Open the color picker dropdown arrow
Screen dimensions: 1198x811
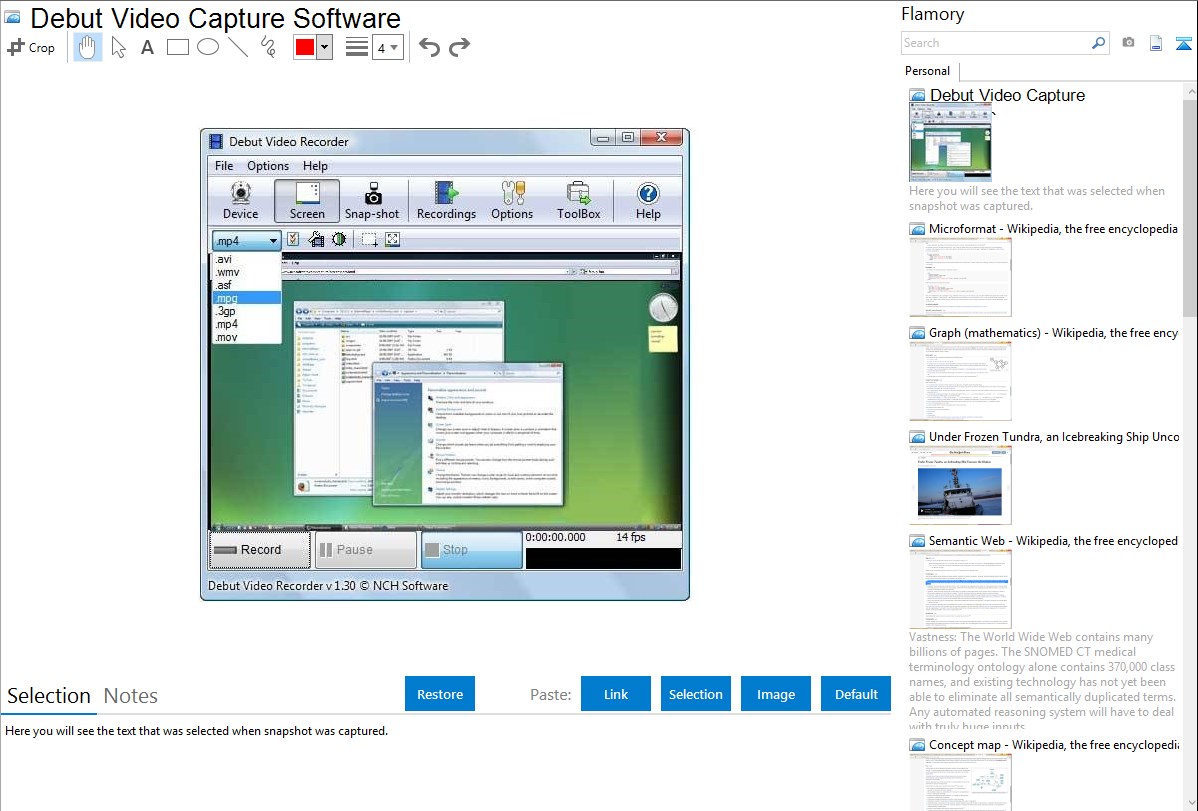coord(324,47)
